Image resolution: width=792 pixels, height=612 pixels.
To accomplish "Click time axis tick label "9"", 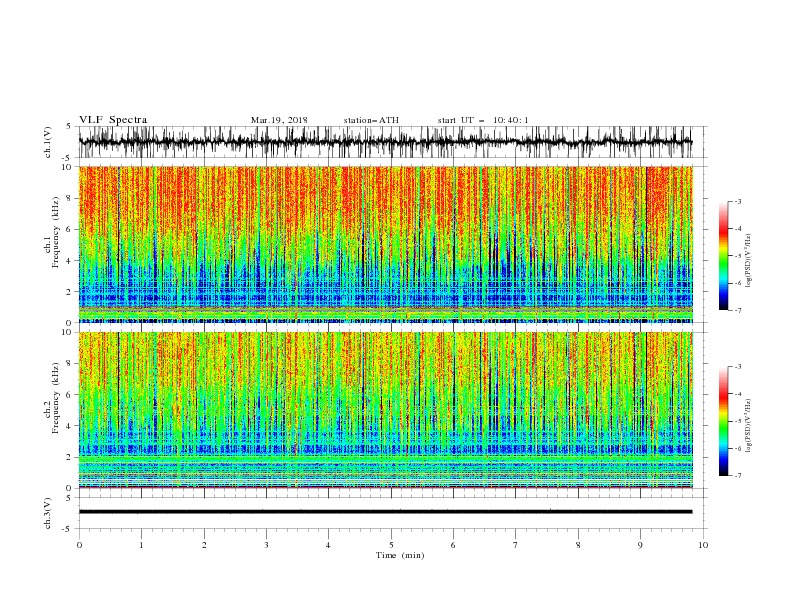I will [x=640, y=545].
